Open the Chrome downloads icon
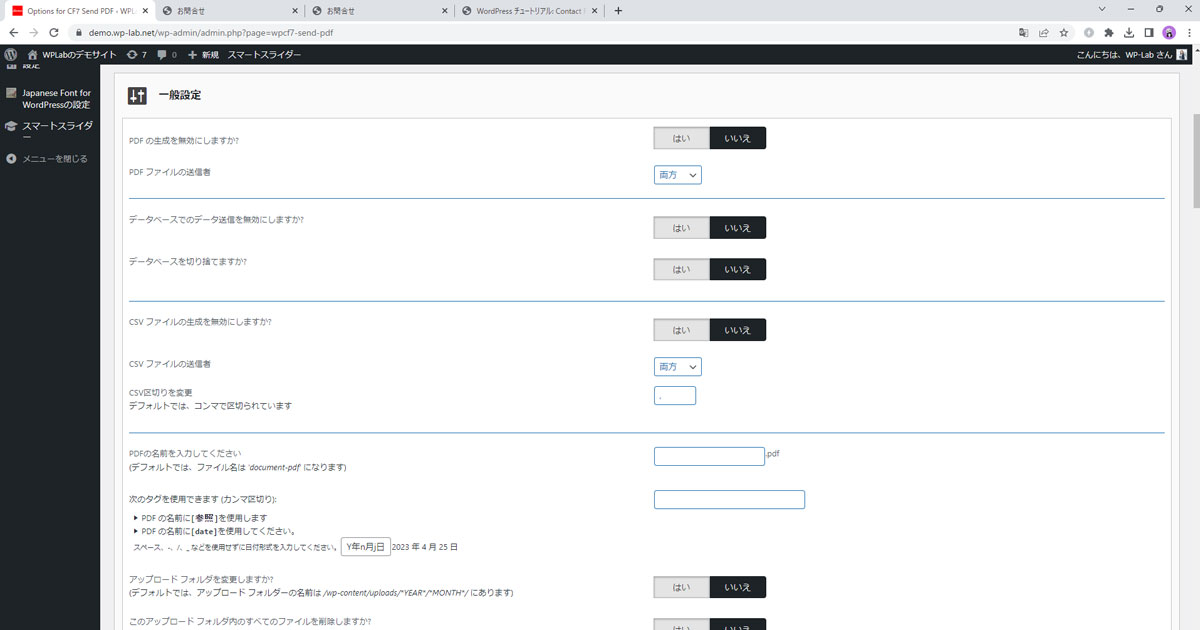Image resolution: width=1200 pixels, height=630 pixels. [x=1129, y=32]
